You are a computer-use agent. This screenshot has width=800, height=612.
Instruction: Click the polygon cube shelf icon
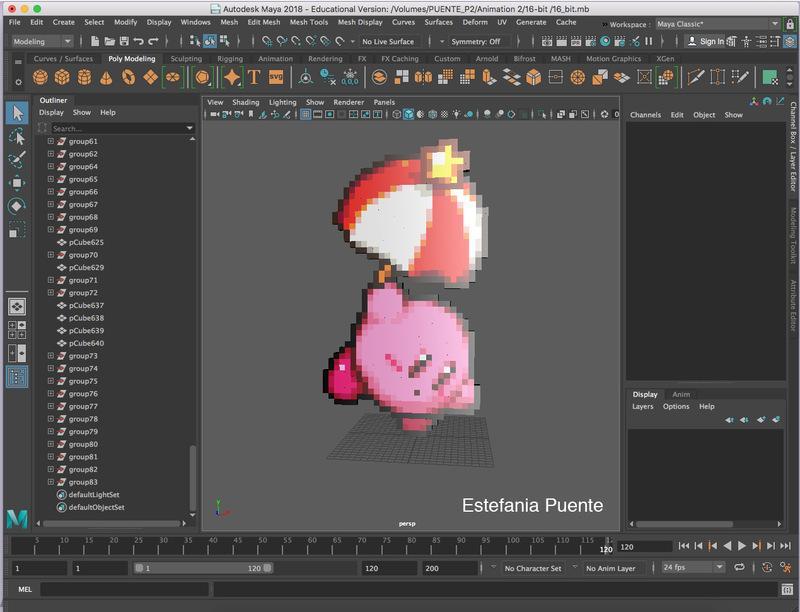63,77
